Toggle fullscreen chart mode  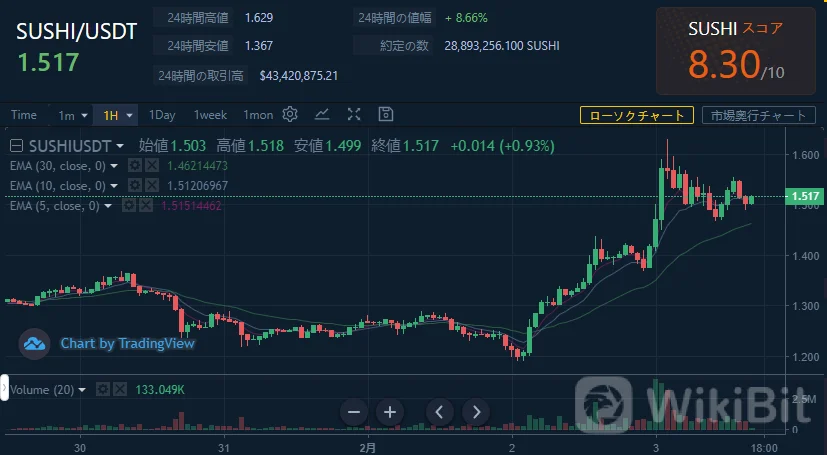354,114
